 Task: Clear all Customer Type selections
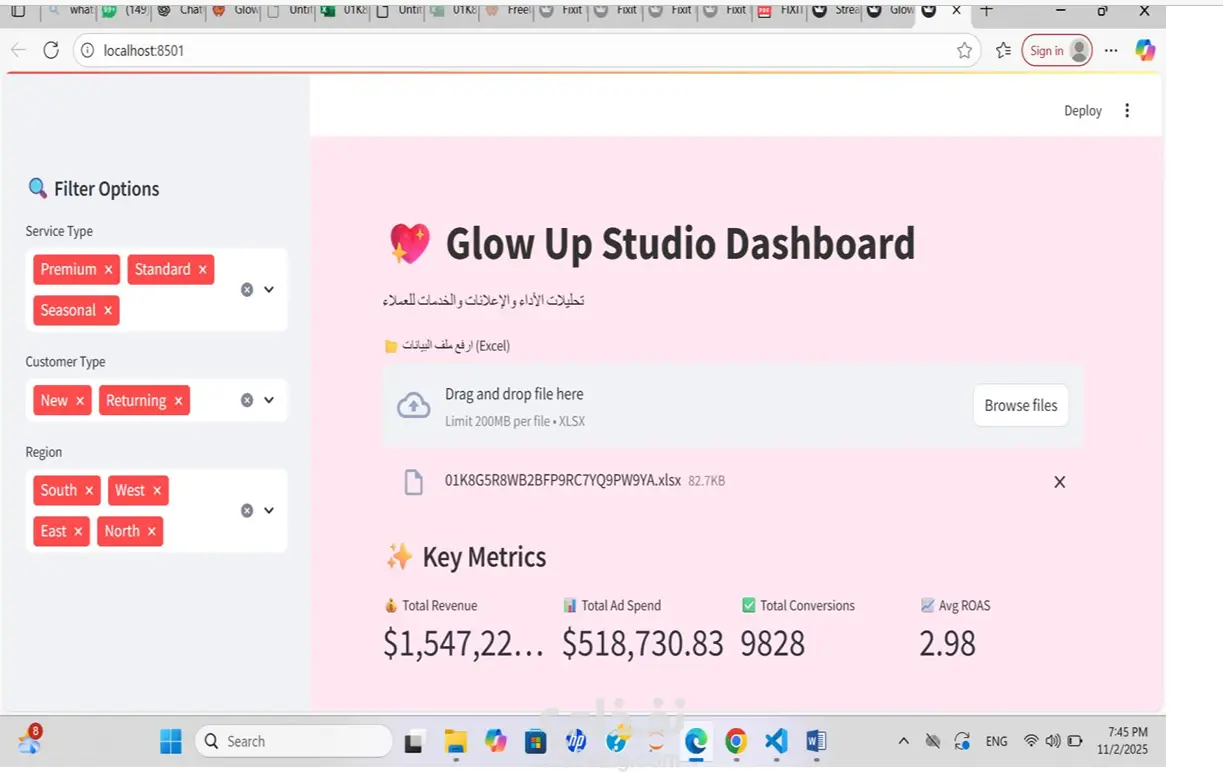(x=247, y=400)
